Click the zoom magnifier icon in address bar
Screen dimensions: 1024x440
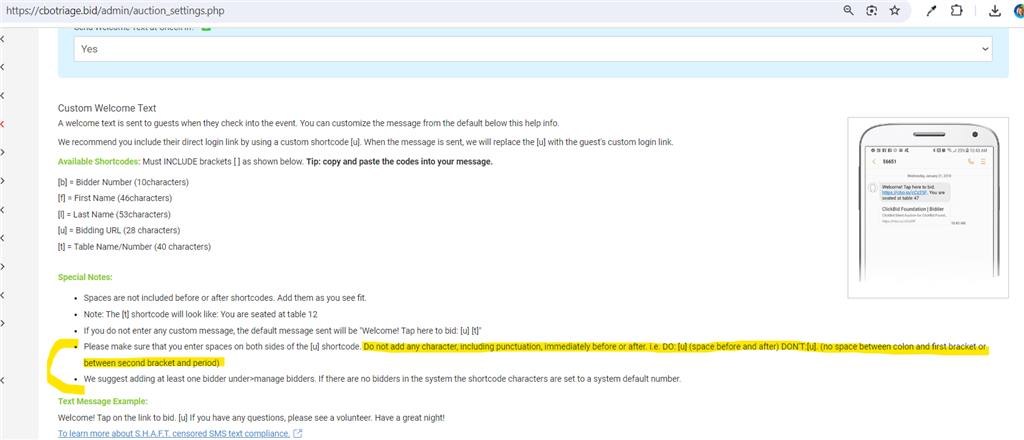coord(848,10)
